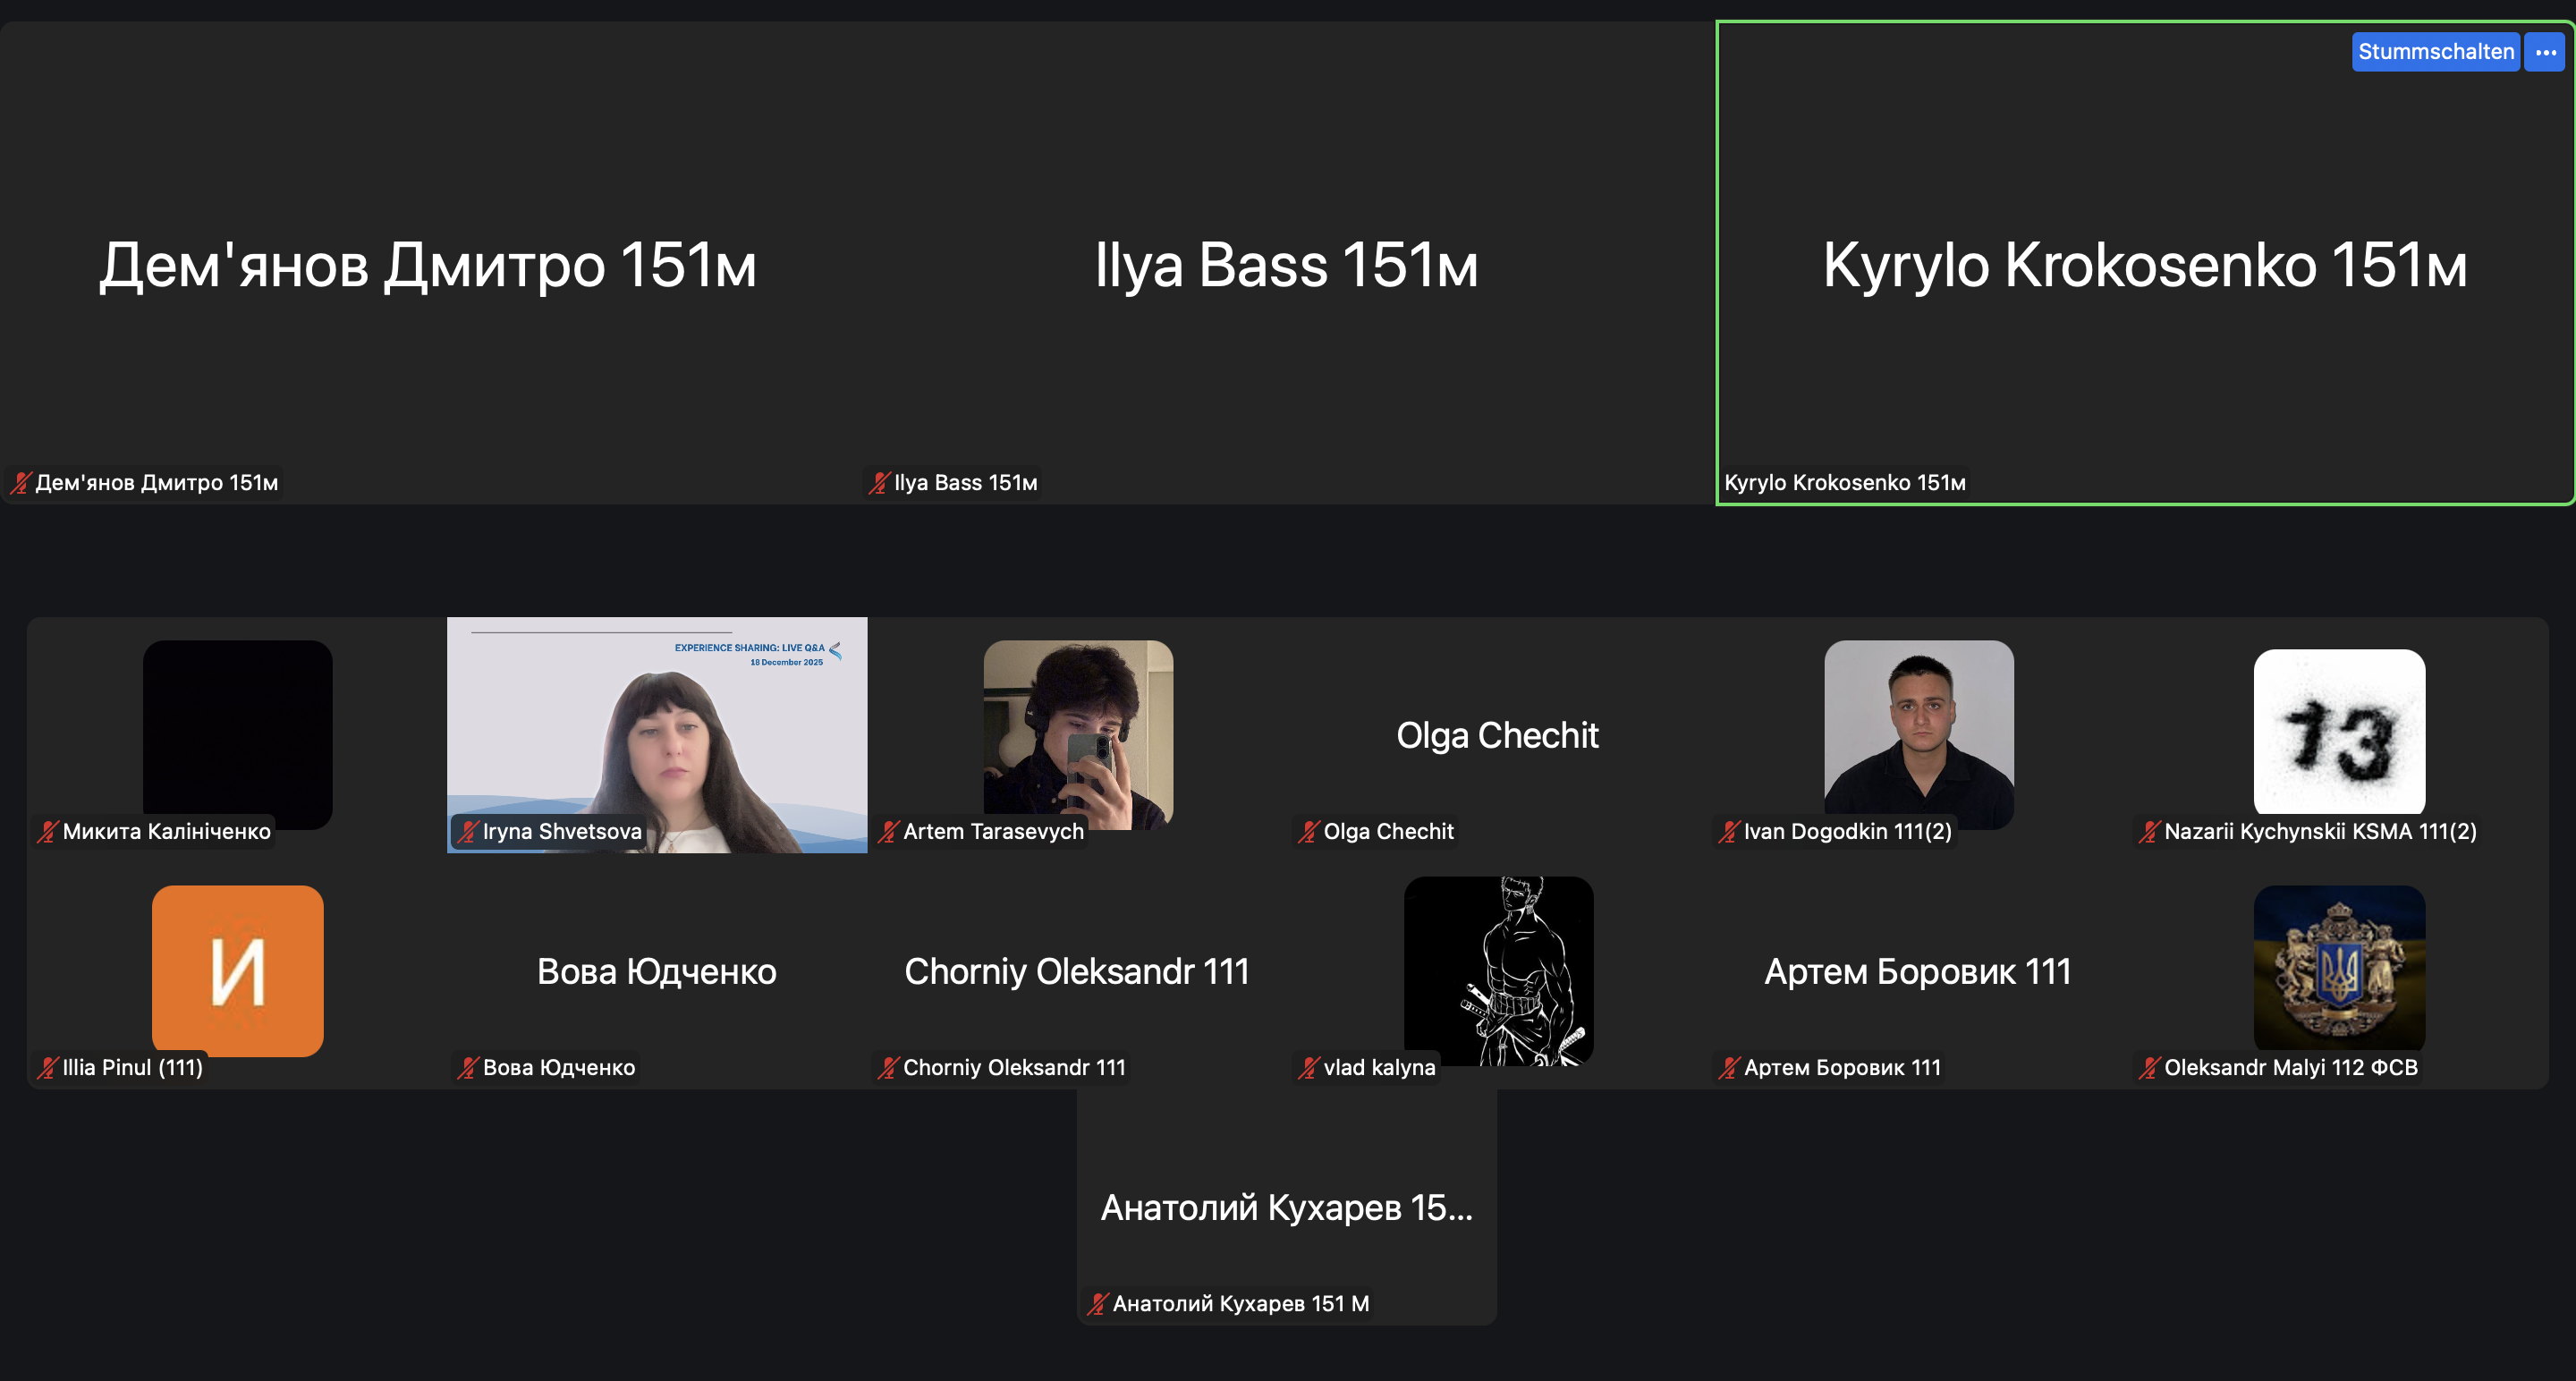This screenshot has height=1381, width=2576.
Task: Open the three-dots menu on Kyrylo's tile
Action: 2545,52
